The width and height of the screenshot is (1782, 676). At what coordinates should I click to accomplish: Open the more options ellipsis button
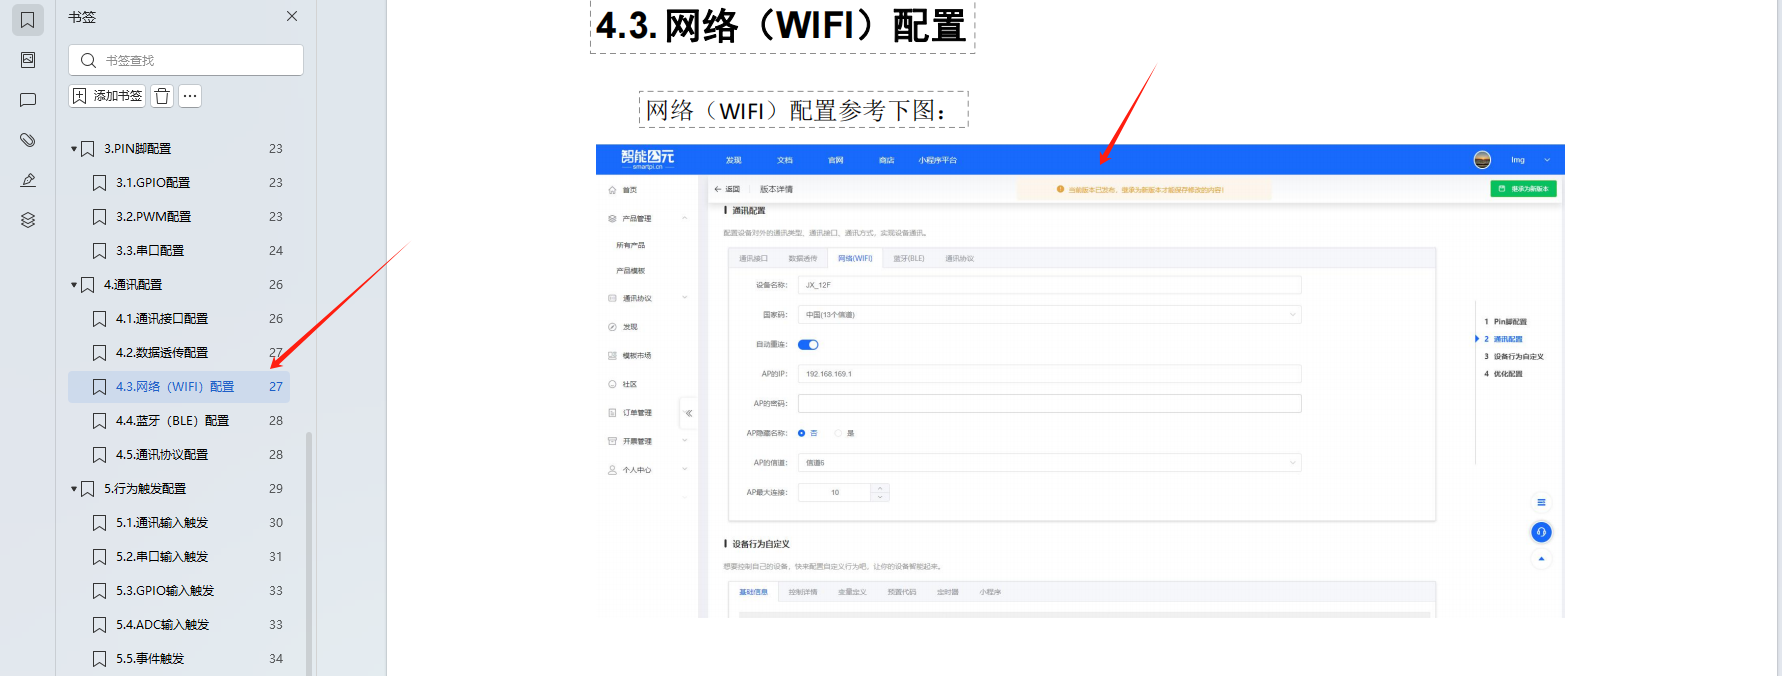[x=190, y=96]
